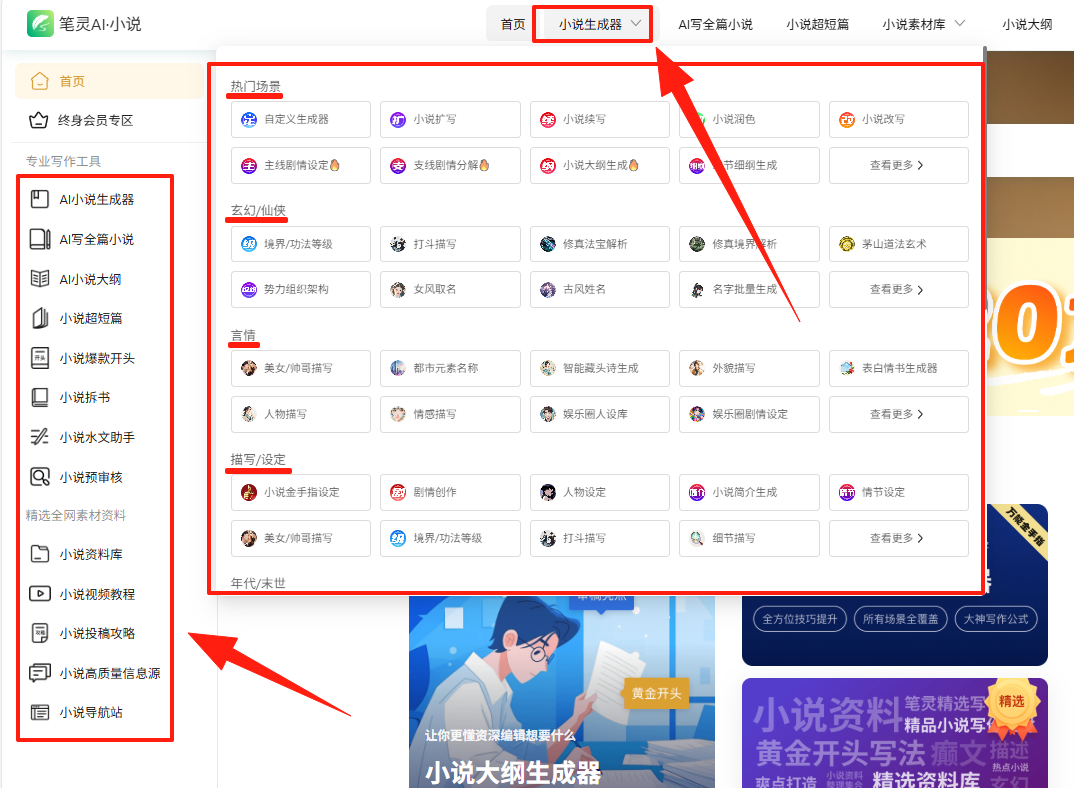Open the 小说大纲生成器 banner image

(562, 691)
